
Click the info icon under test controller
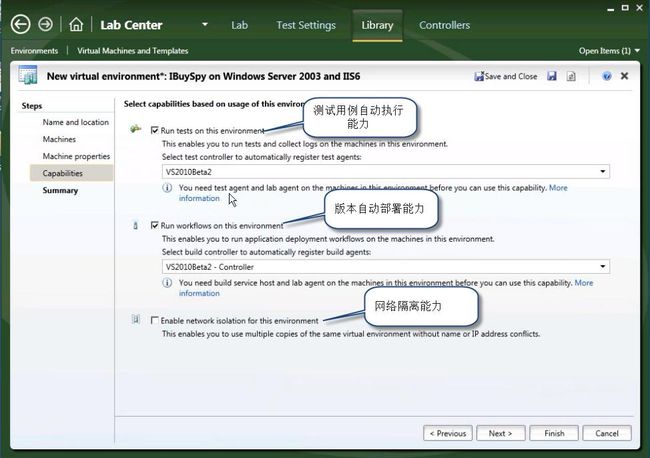click(167, 188)
